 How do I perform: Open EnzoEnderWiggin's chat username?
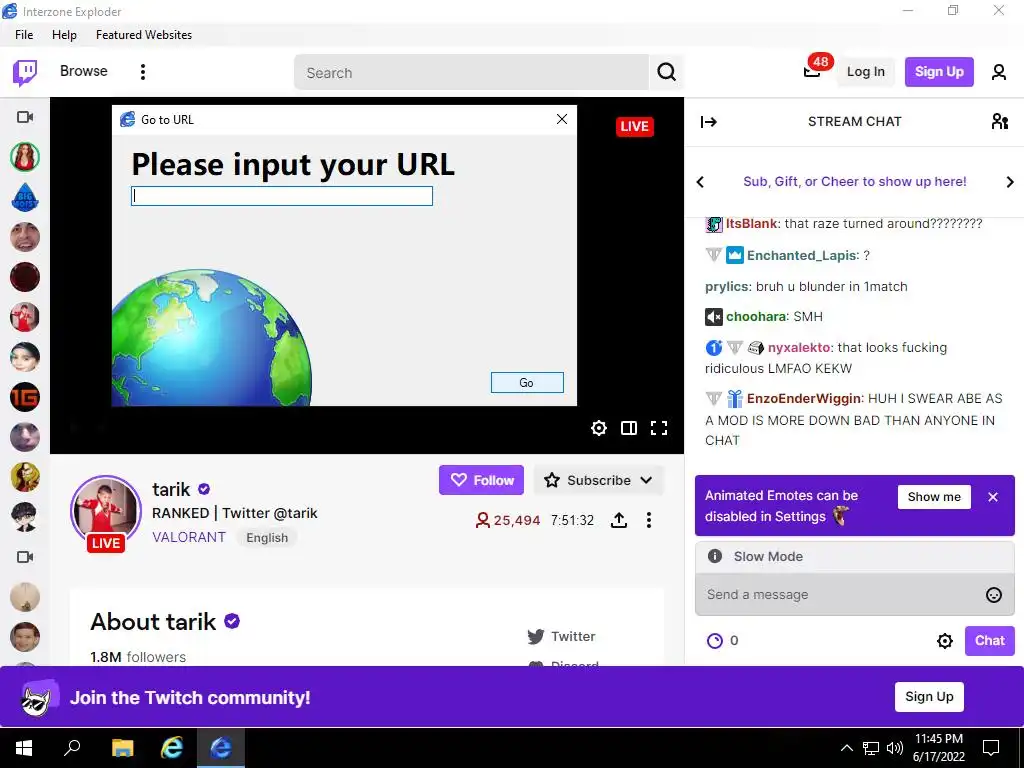805,398
